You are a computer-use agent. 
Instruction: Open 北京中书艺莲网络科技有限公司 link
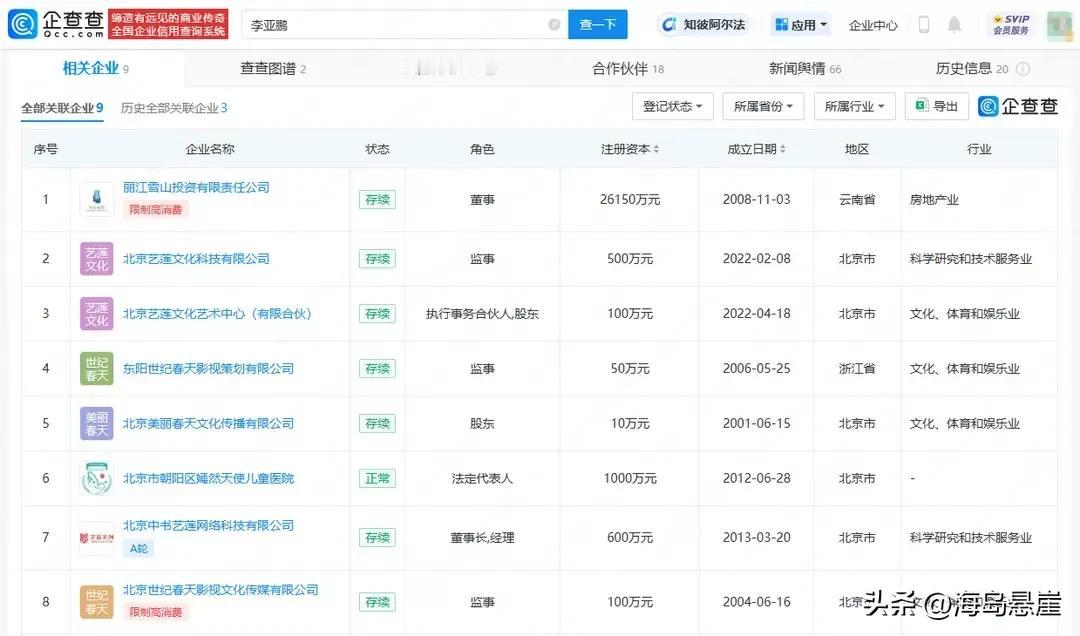(x=208, y=526)
